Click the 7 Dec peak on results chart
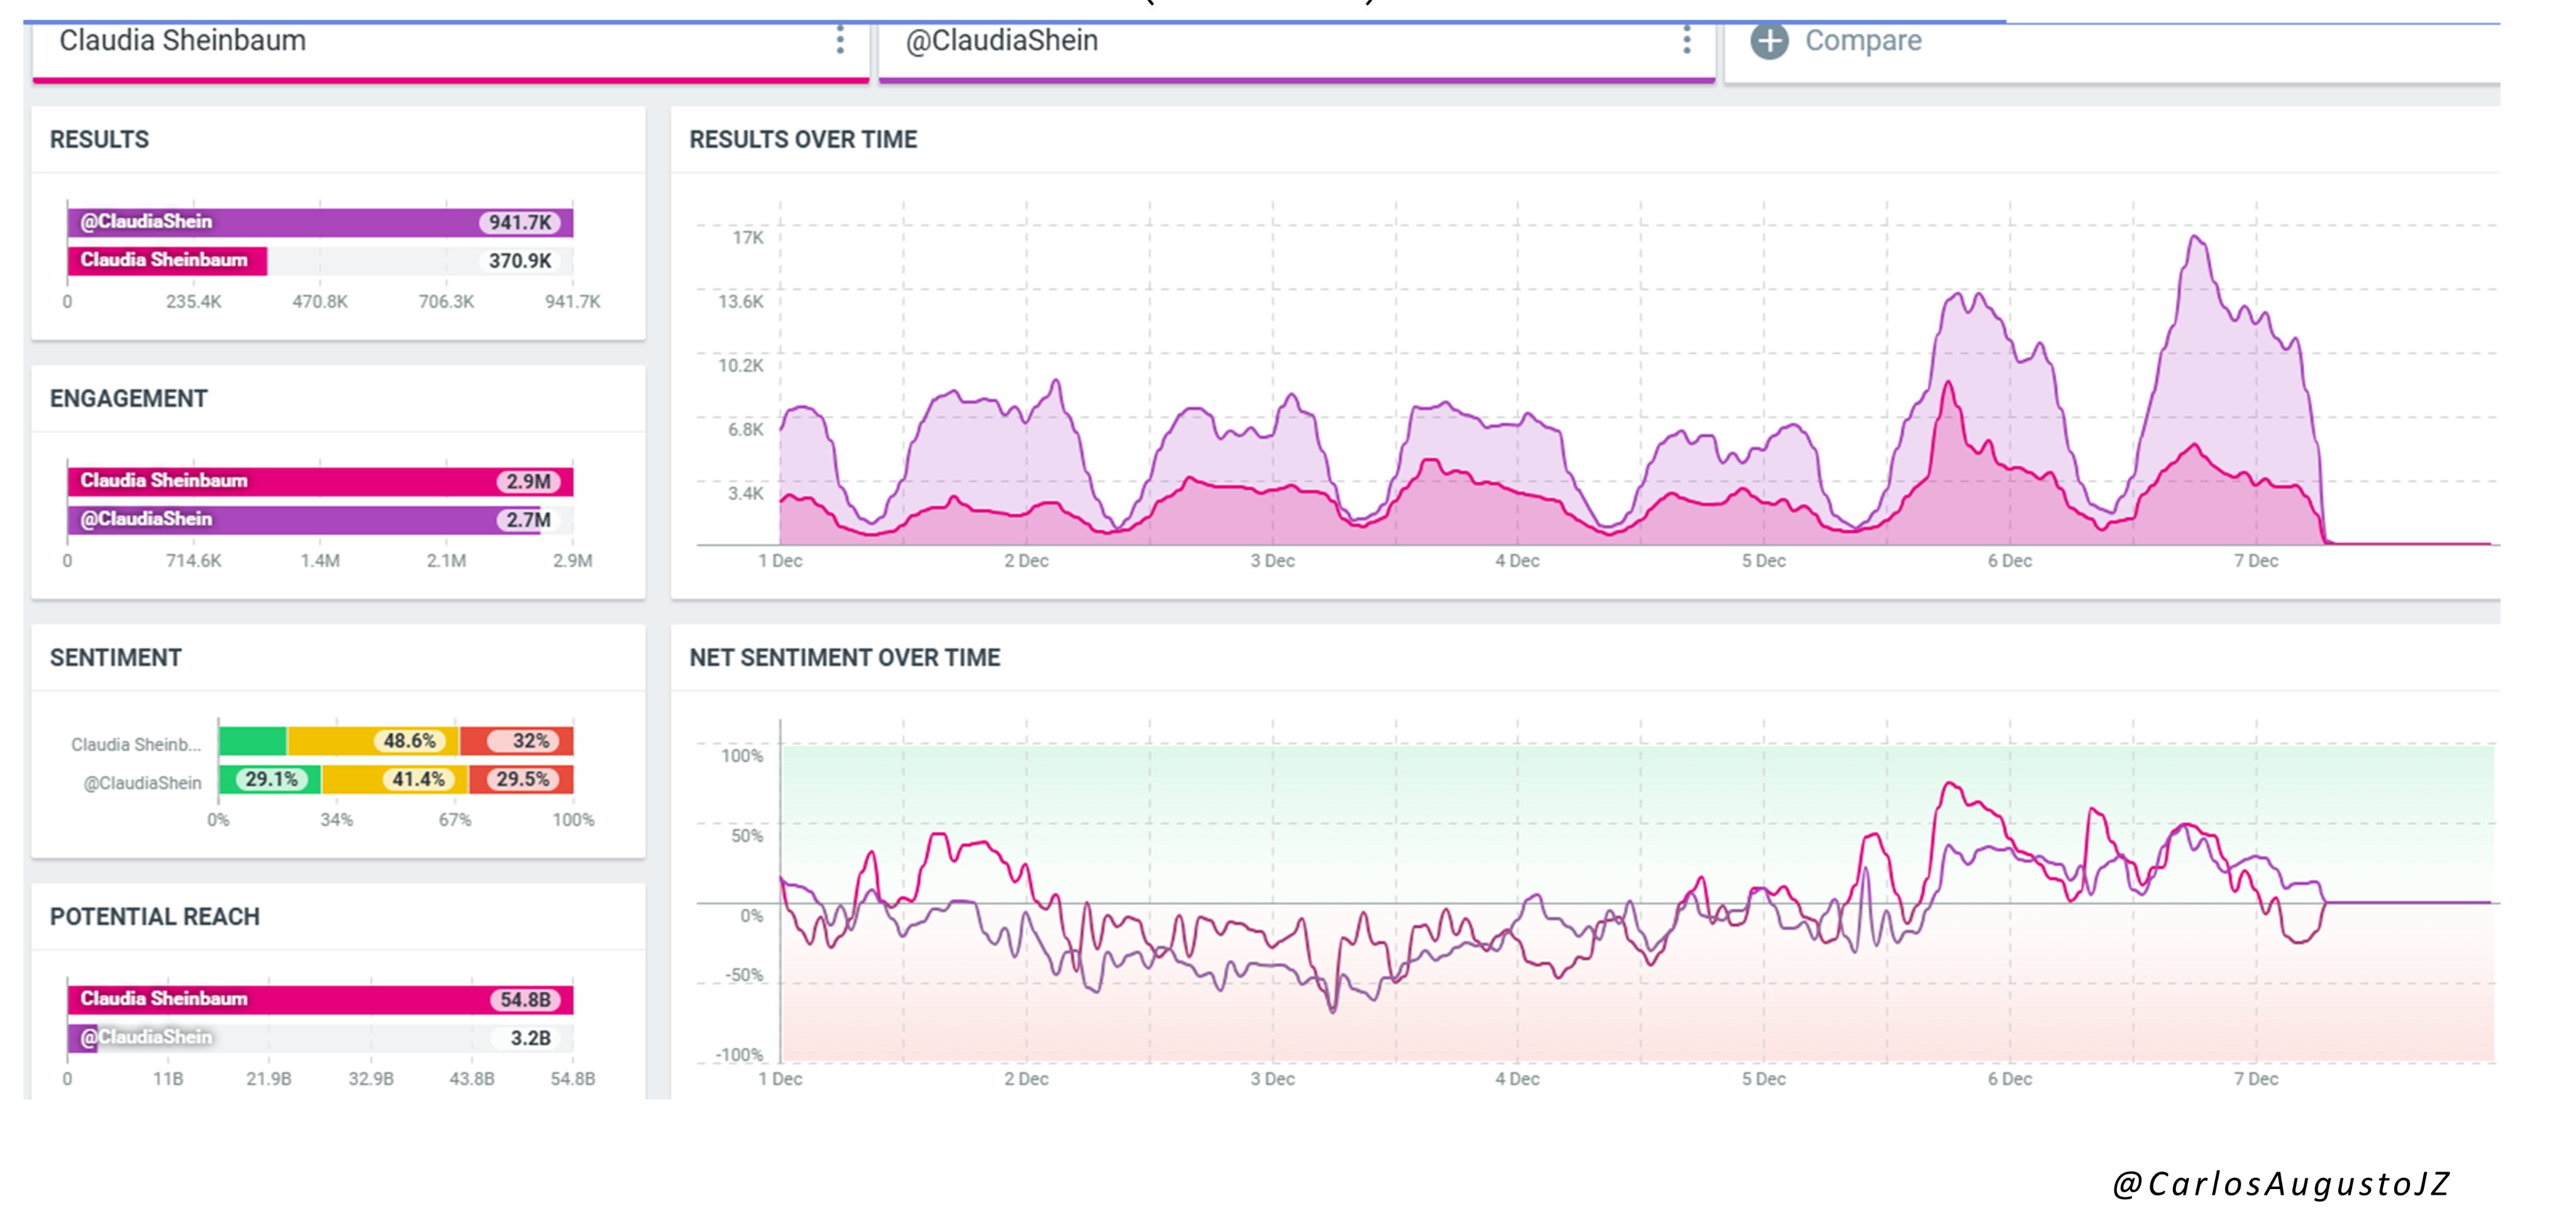Image resolution: width=2576 pixels, height=1213 pixels. point(2195,238)
